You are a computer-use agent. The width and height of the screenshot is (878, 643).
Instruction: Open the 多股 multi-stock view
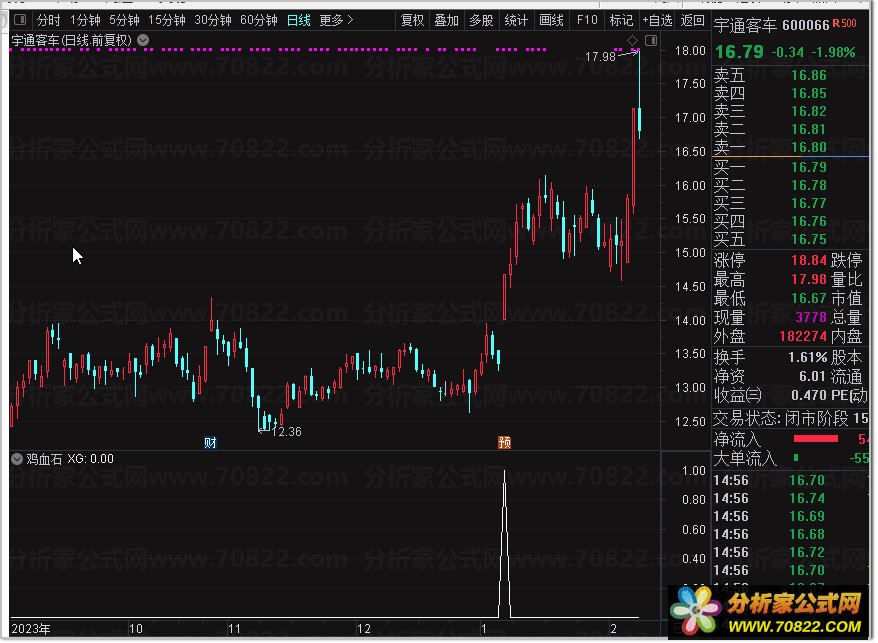482,21
